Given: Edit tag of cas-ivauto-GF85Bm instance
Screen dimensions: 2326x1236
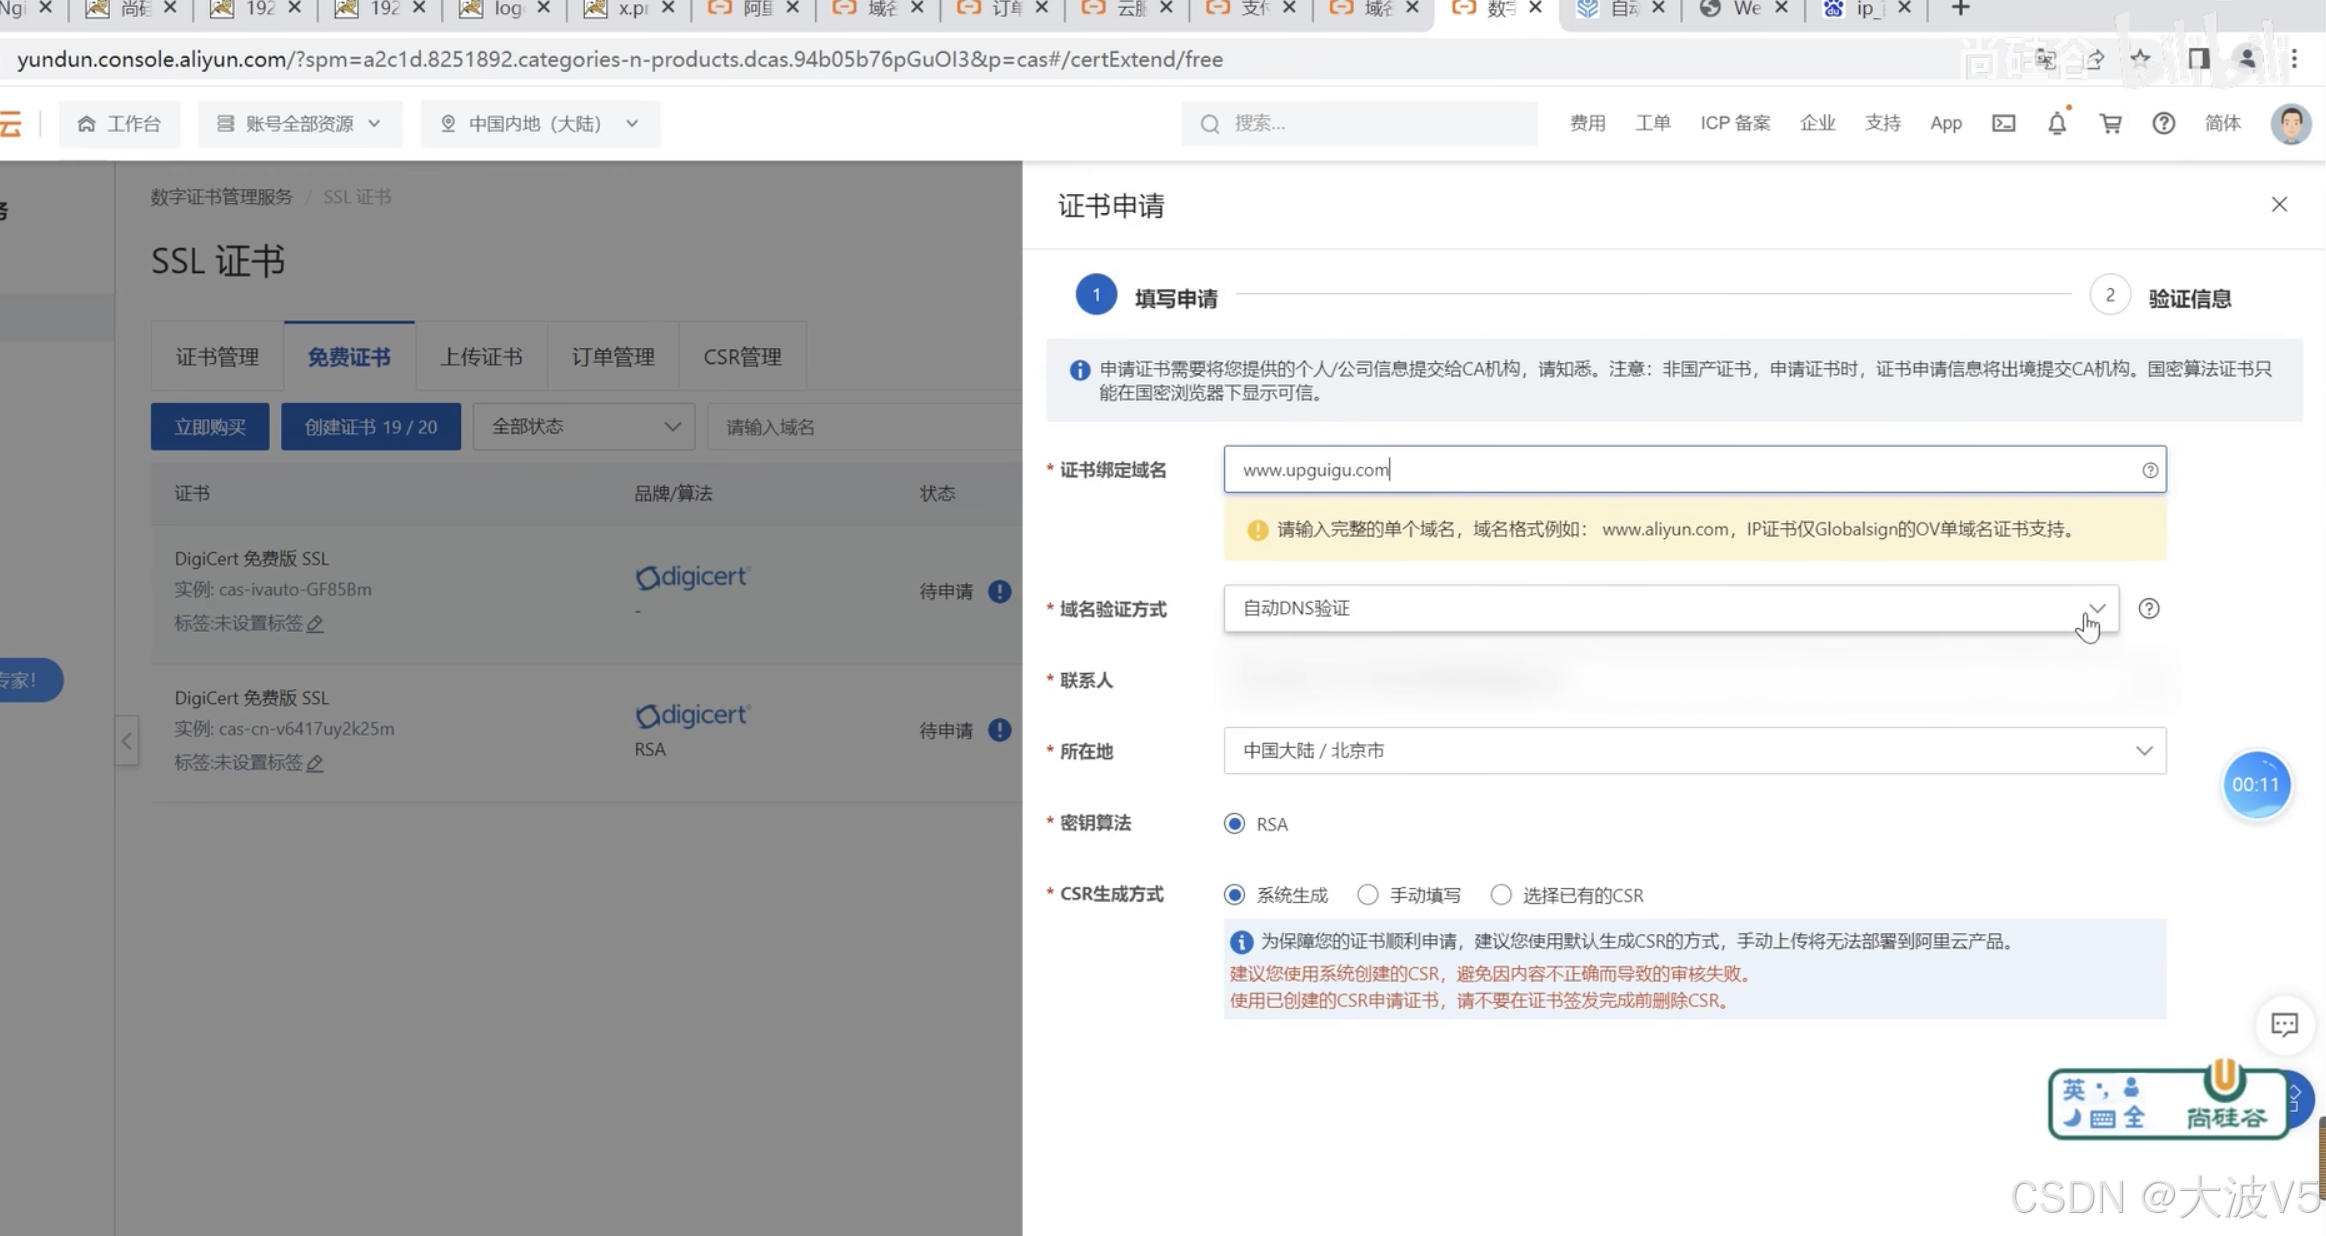Looking at the screenshot, I should 315,624.
